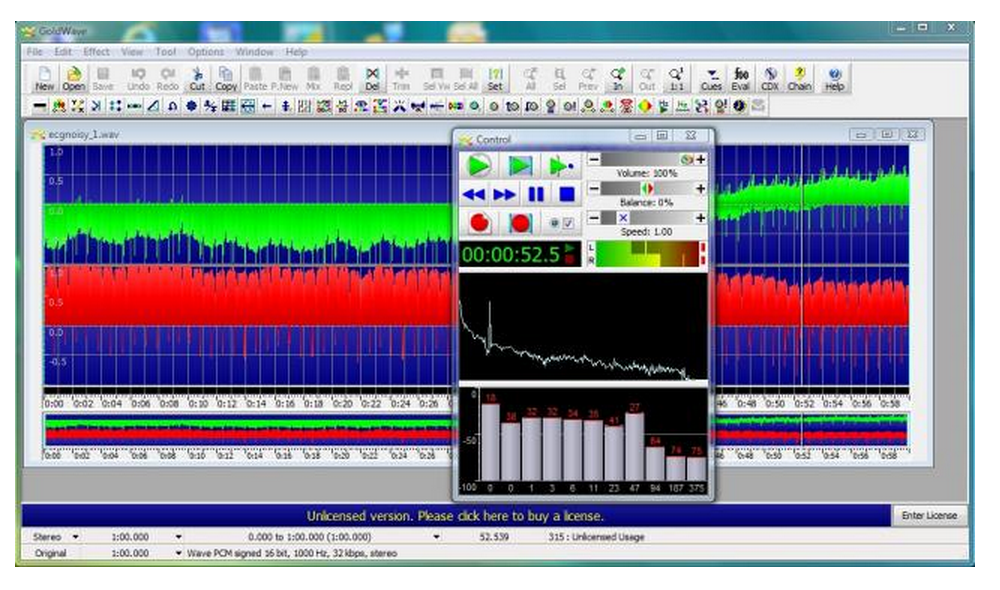Copy selection with the Copy icon

tap(226, 79)
